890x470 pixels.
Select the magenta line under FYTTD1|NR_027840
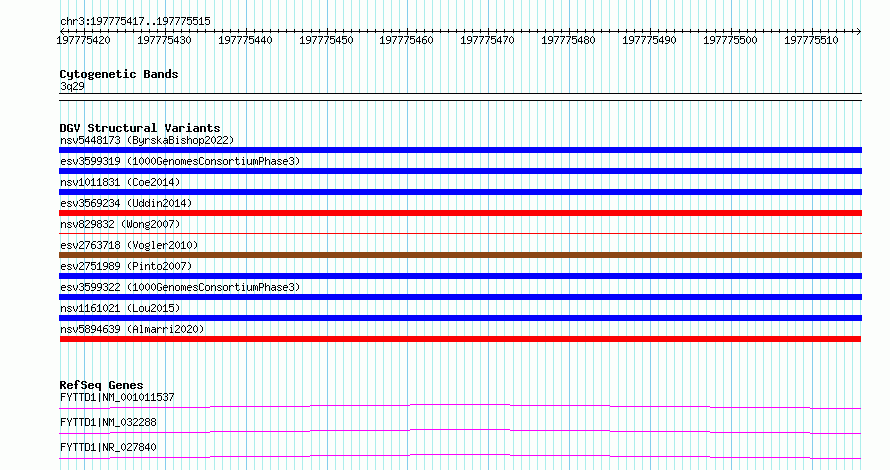pos(460,456)
